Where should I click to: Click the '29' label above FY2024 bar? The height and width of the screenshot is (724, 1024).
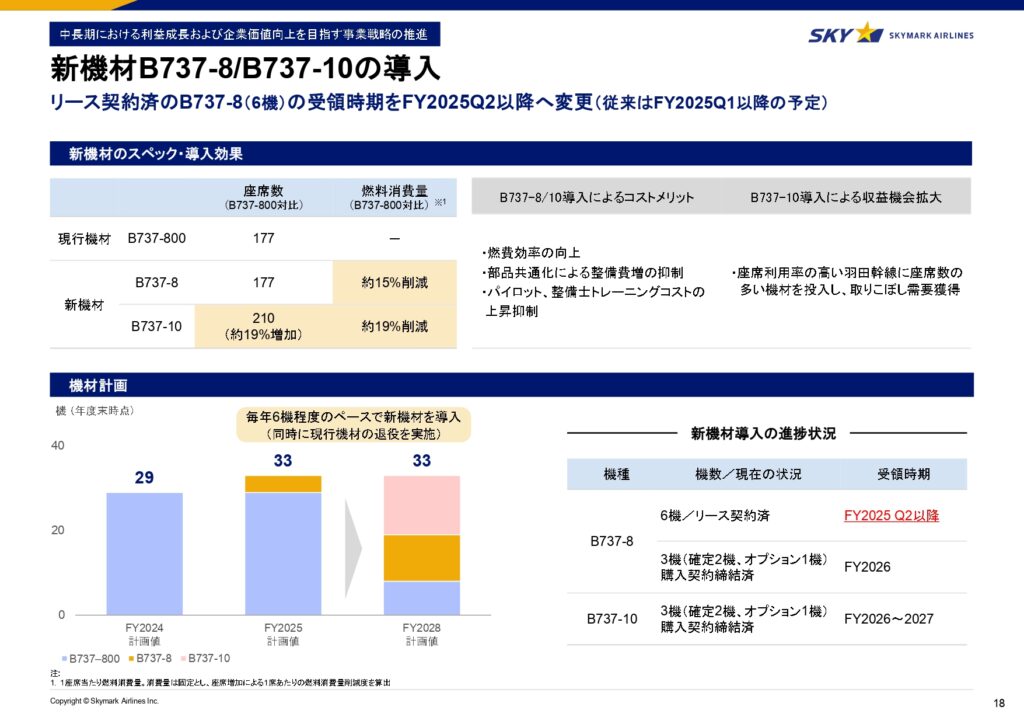pos(144,478)
